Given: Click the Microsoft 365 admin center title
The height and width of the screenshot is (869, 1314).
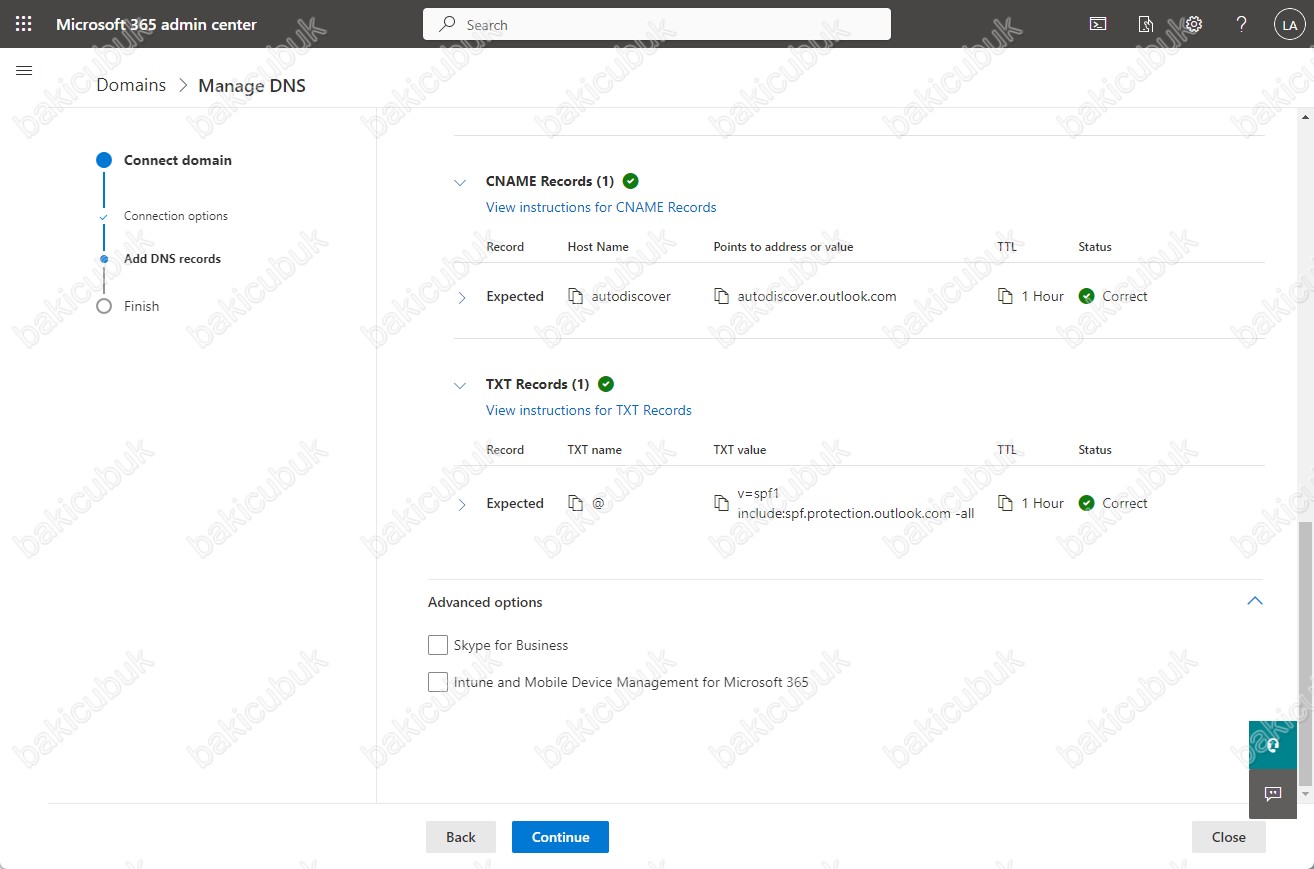Looking at the screenshot, I should [156, 24].
